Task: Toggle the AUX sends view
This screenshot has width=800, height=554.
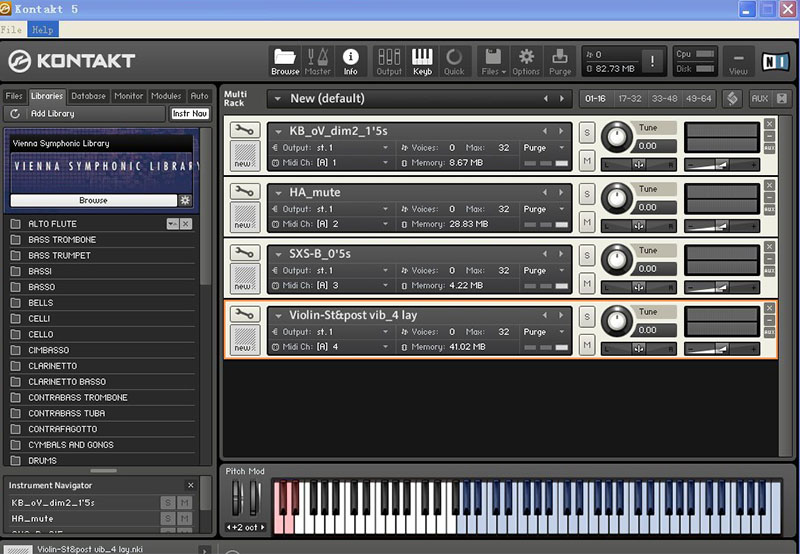Action: [x=759, y=98]
